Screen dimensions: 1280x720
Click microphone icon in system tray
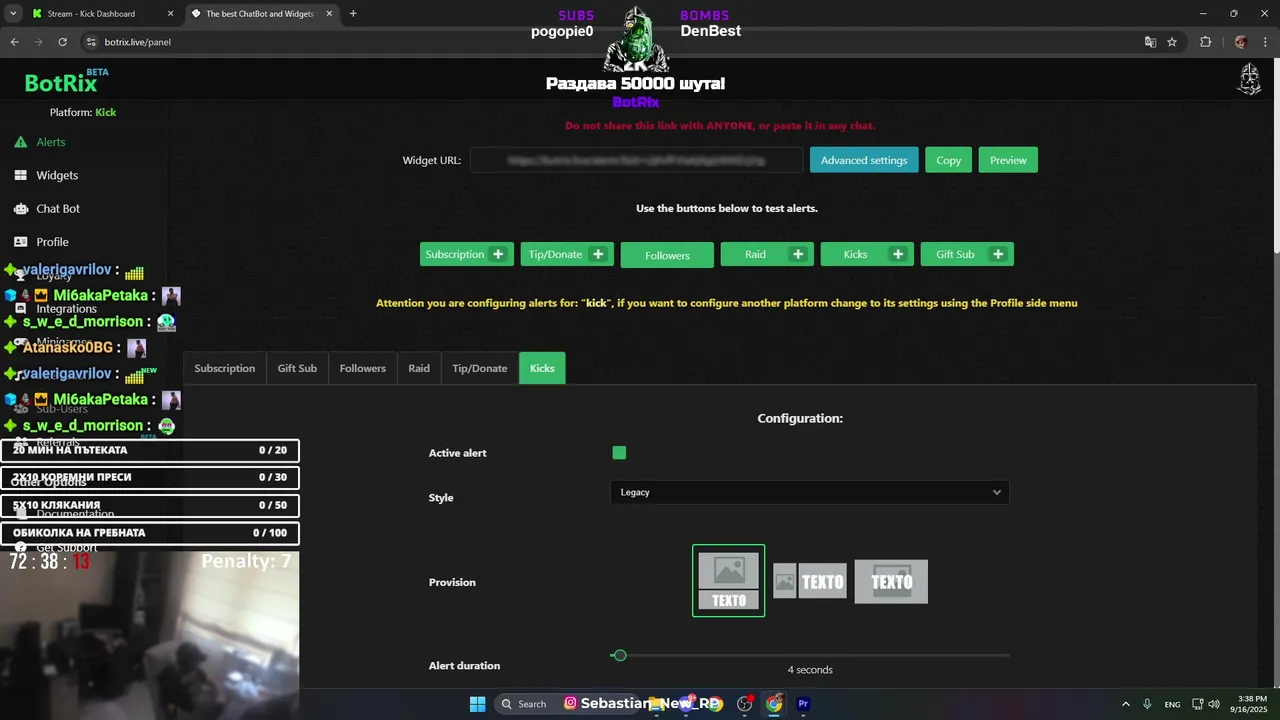1147,704
